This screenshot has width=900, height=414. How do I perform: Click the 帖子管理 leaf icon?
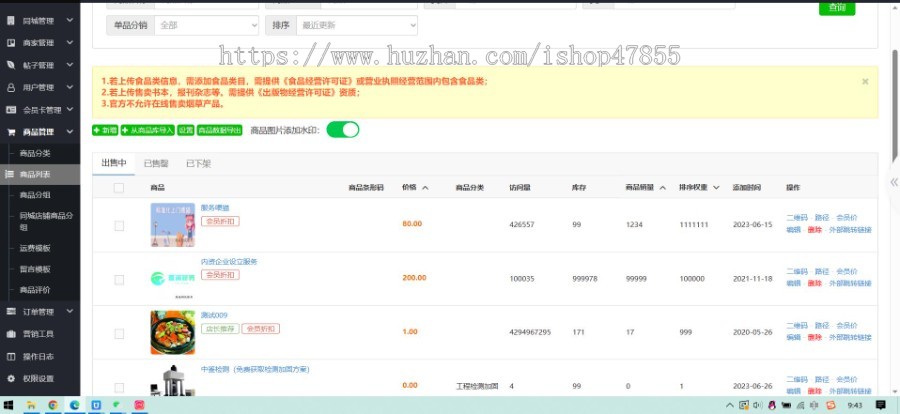(11, 65)
